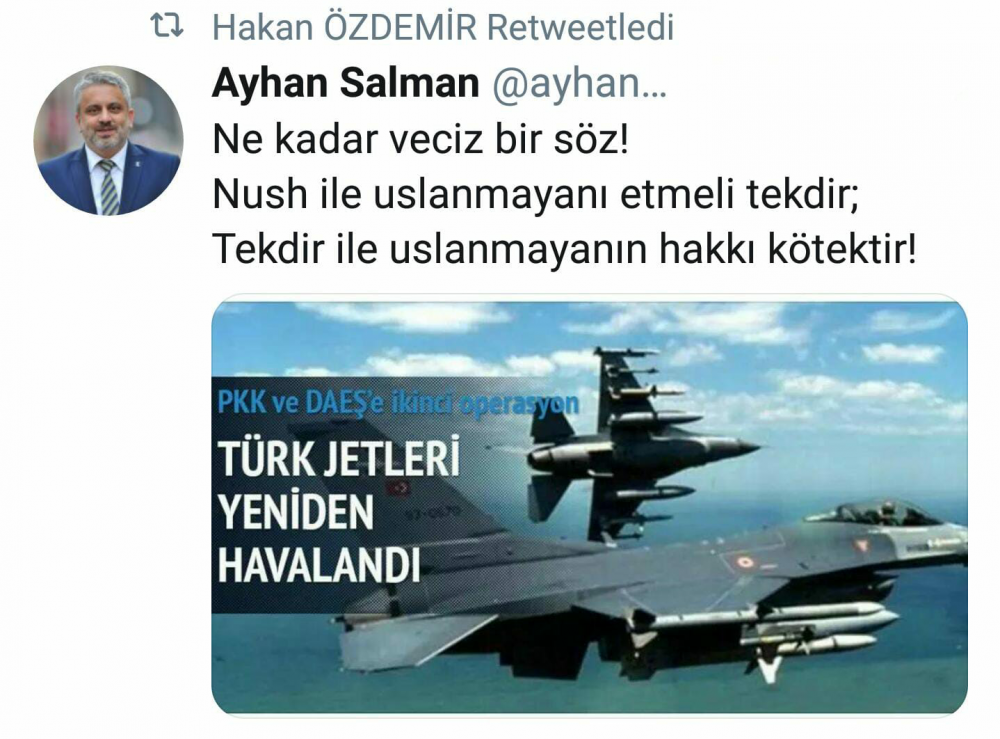This screenshot has height=739, width=1000.
Task: Select the word Retweetledi
Action: pos(580,28)
